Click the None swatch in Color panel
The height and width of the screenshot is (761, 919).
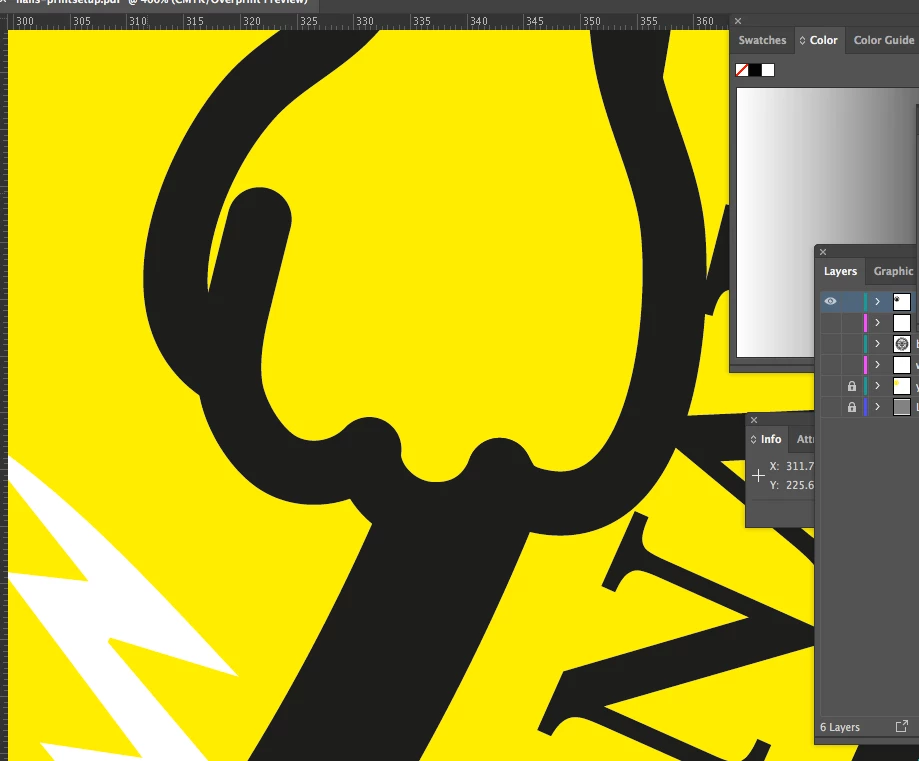point(741,70)
